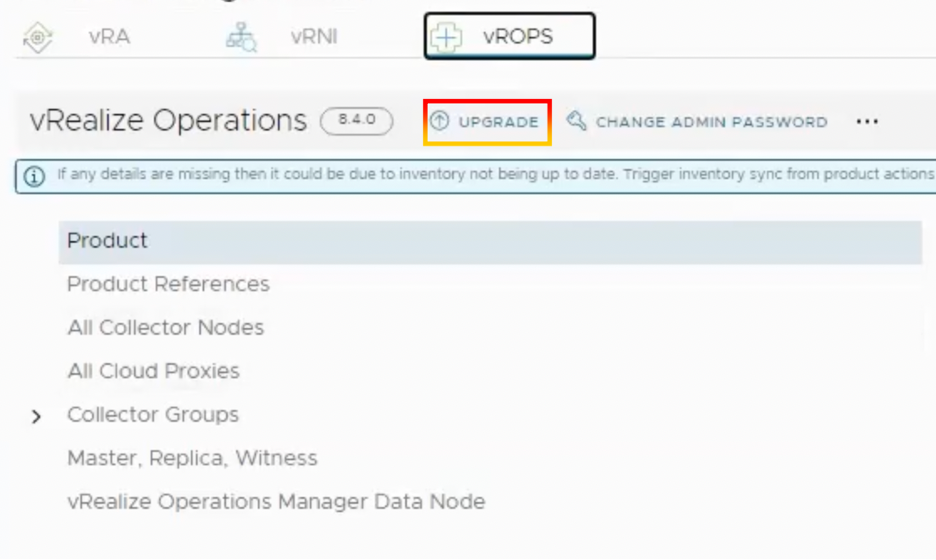936x560 pixels.
Task: Expand the Collector Groups chevron
Action: (x=37, y=416)
